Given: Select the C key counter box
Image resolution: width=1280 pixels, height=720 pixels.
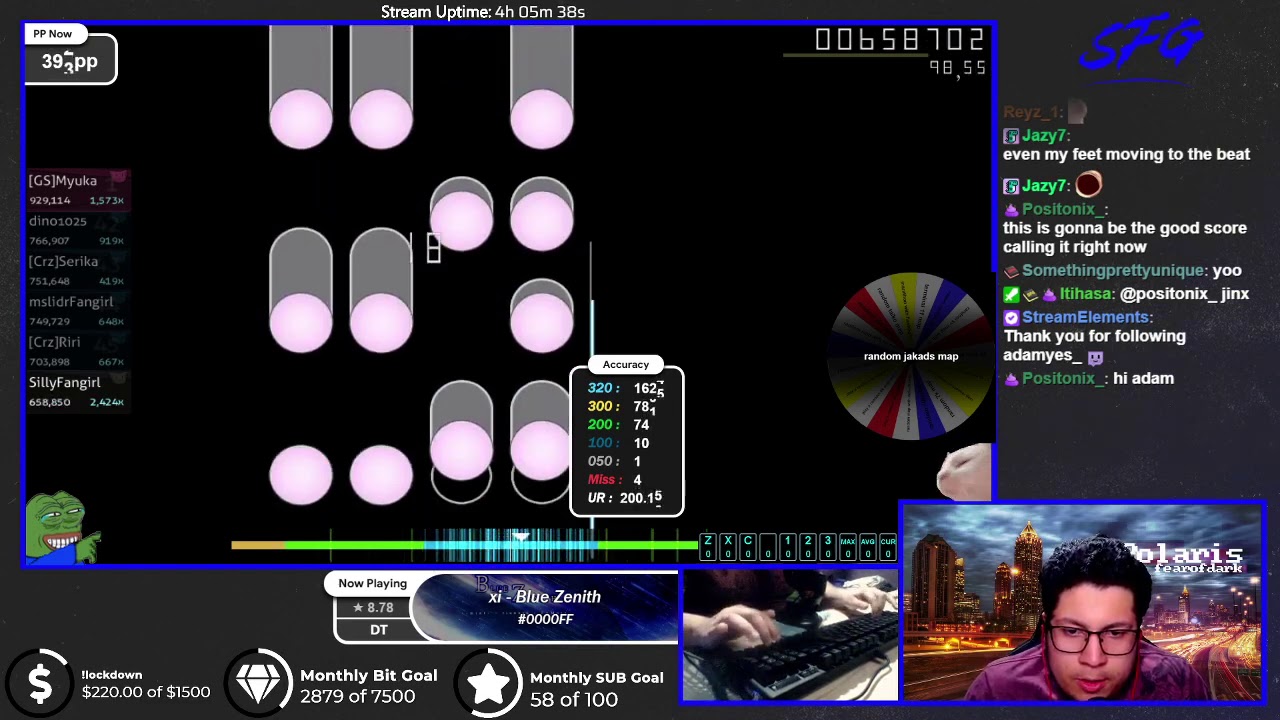Looking at the screenshot, I should [748, 547].
